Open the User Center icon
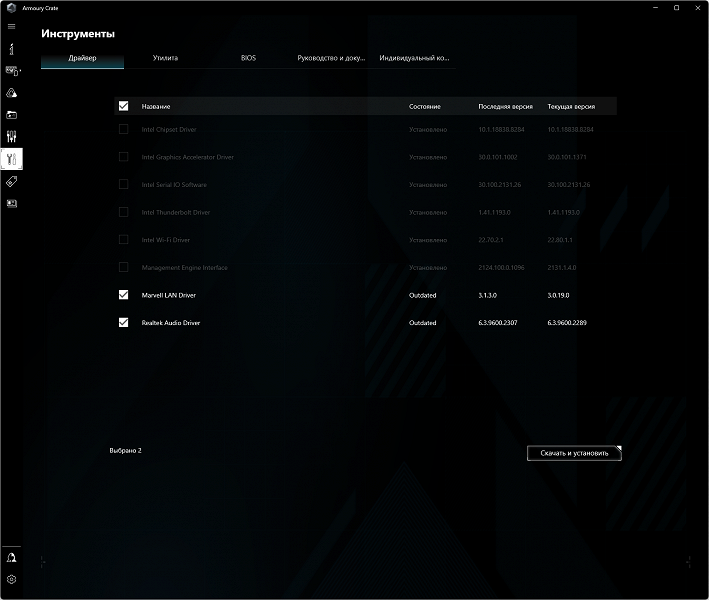This screenshot has height=600, width=709. 11,557
